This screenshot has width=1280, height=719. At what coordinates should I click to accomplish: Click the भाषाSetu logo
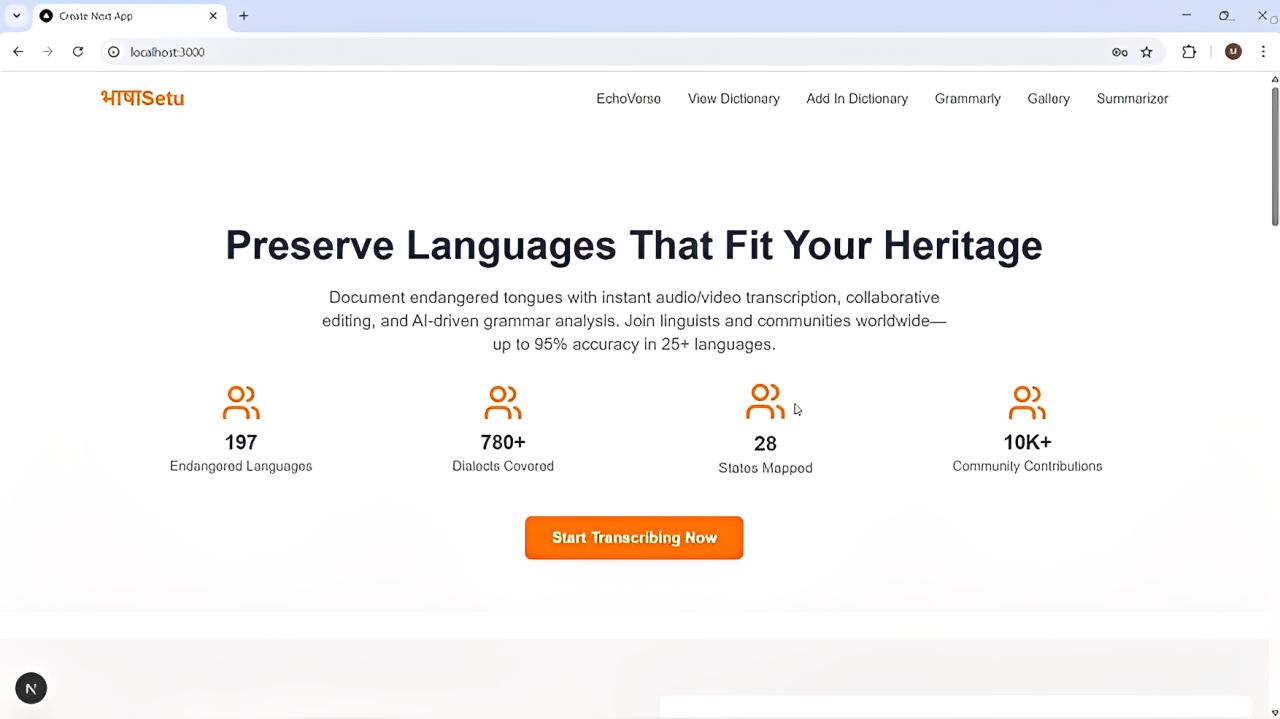(x=142, y=98)
